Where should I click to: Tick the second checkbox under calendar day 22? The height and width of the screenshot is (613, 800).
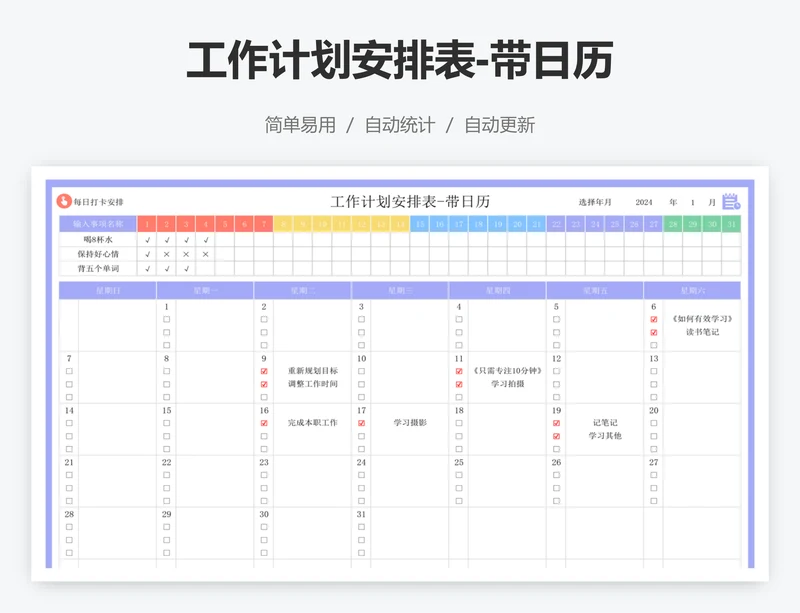(x=166, y=488)
